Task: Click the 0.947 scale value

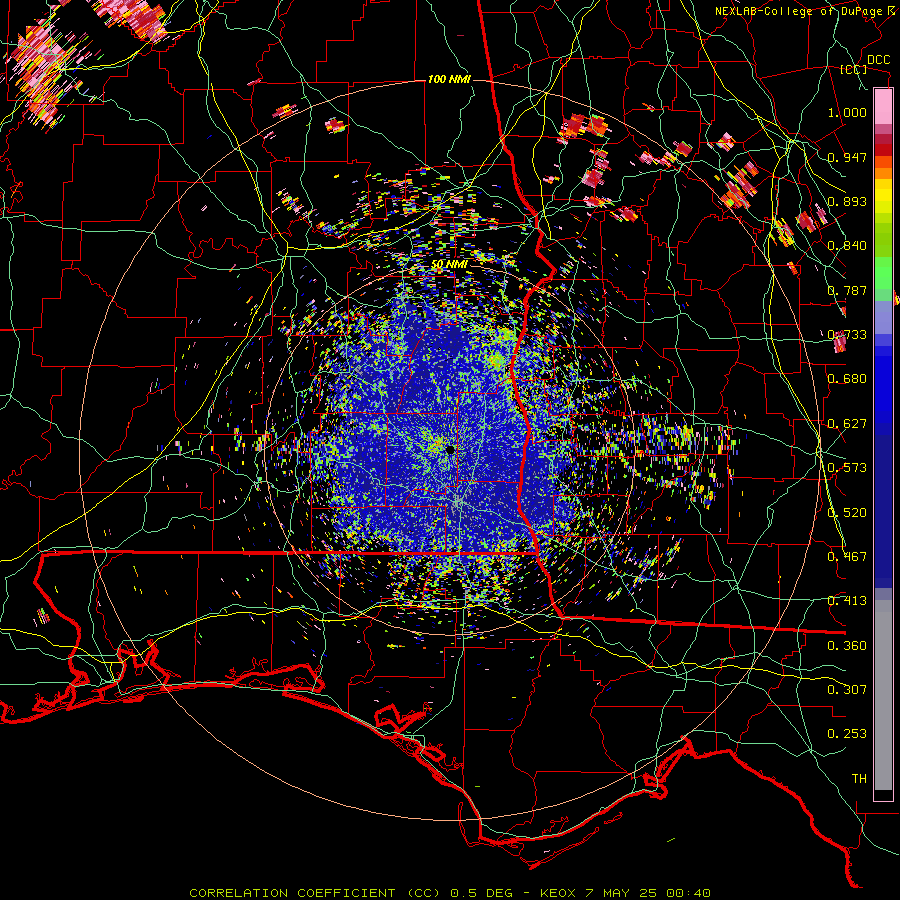Action: click(x=847, y=157)
